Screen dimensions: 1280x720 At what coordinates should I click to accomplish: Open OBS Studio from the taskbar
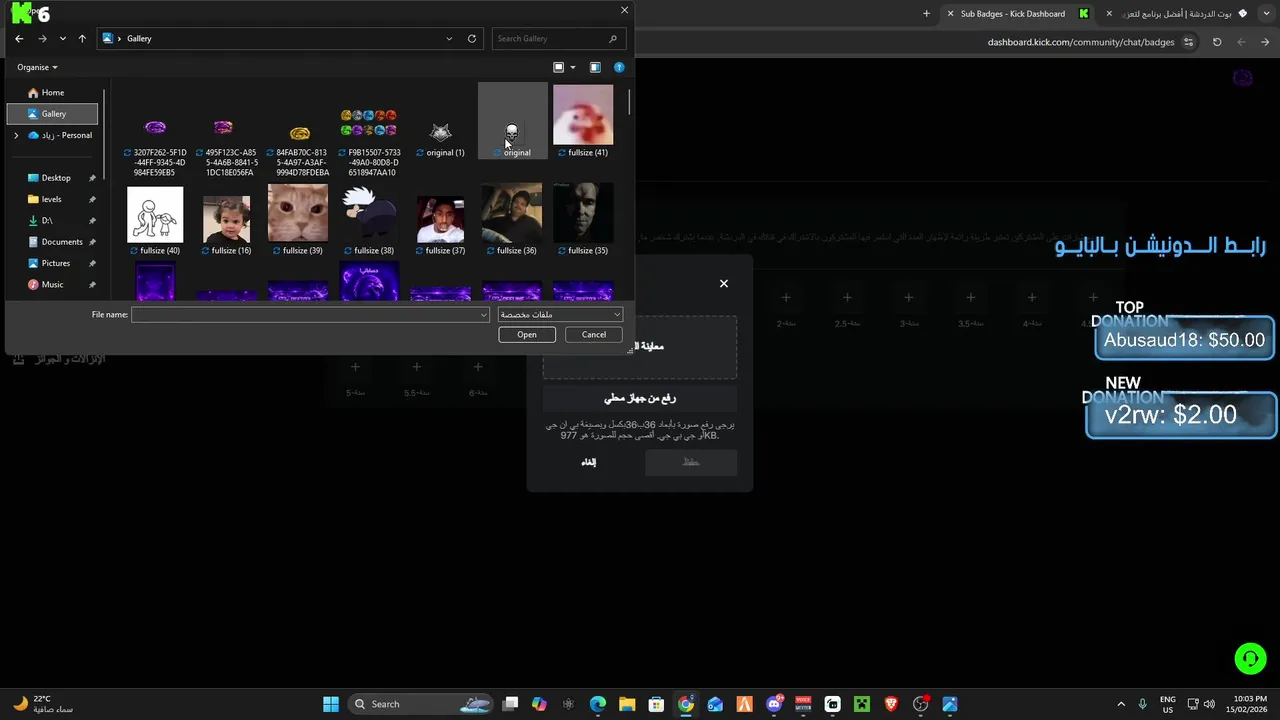(x=921, y=704)
